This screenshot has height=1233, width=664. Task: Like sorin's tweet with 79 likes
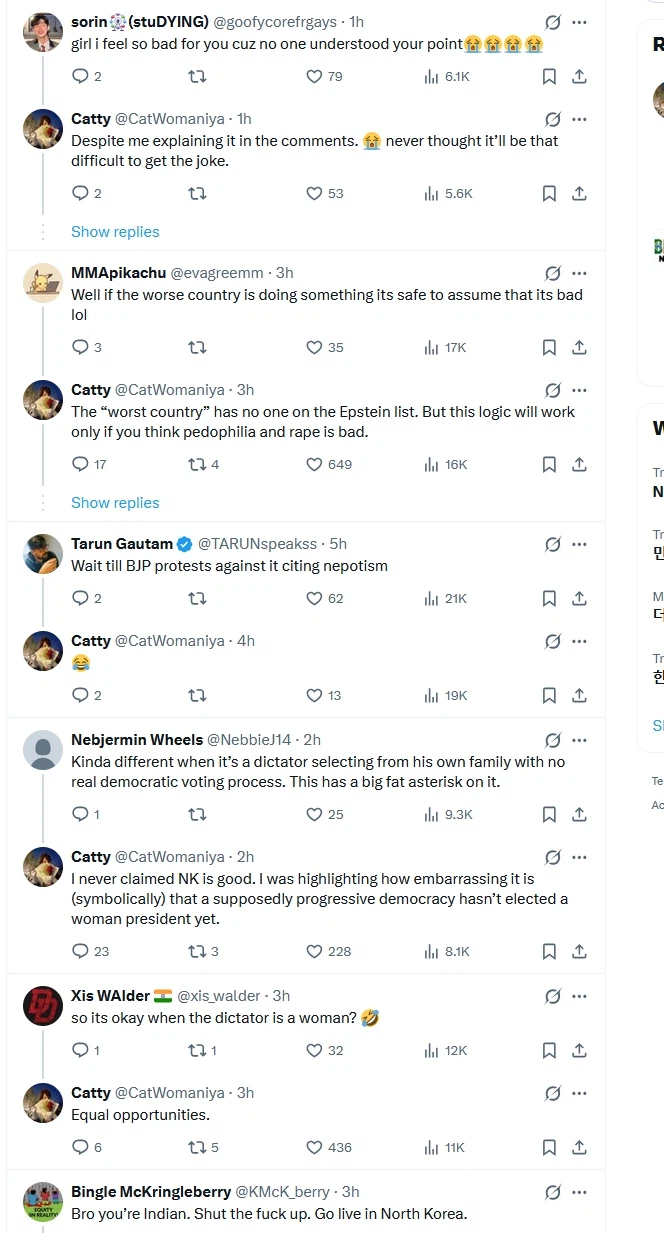(314, 76)
